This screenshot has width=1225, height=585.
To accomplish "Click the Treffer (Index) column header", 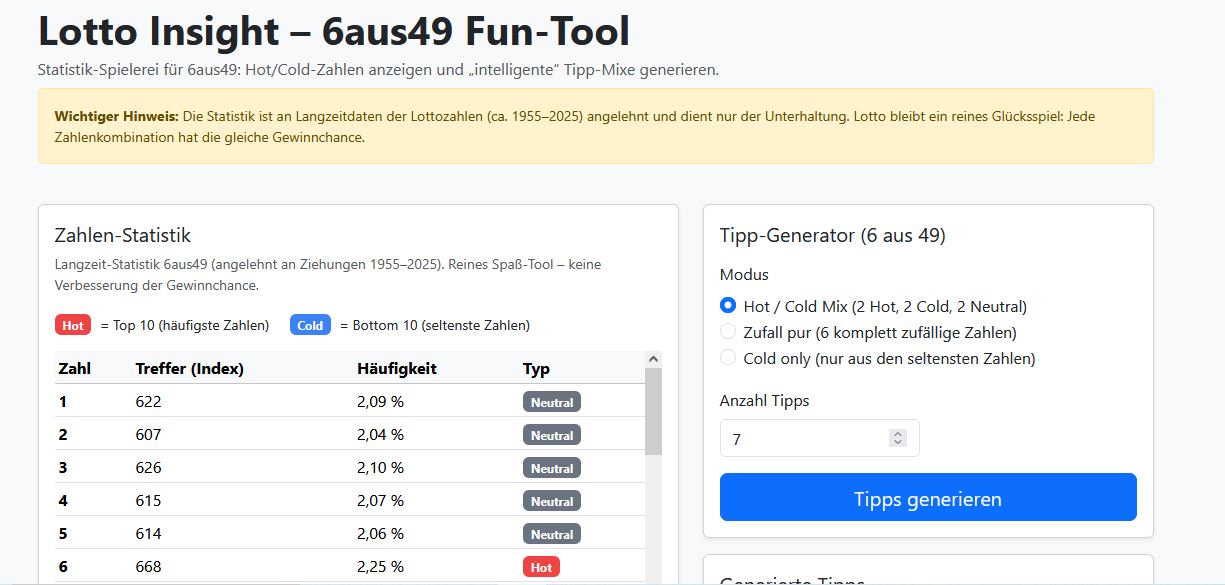I will pyautogui.click(x=190, y=368).
